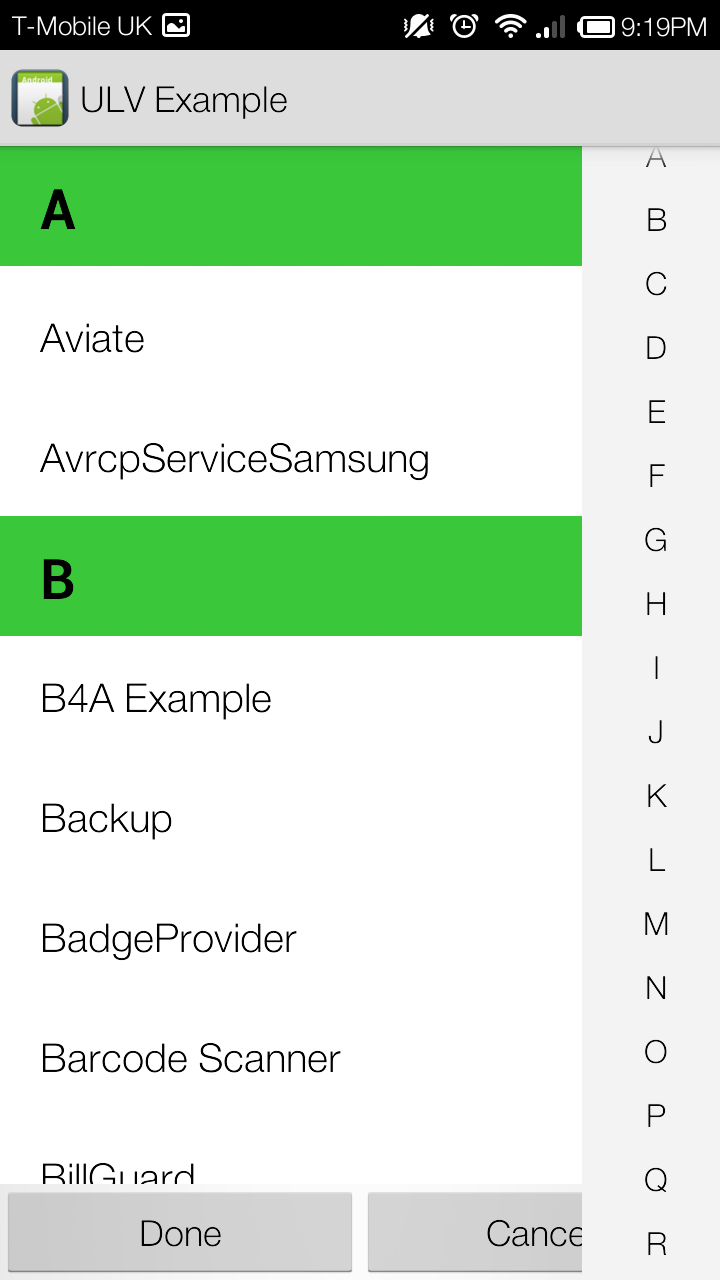Tap the battery status bar icon
Screen dimensions: 720x1280
tap(596, 26)
